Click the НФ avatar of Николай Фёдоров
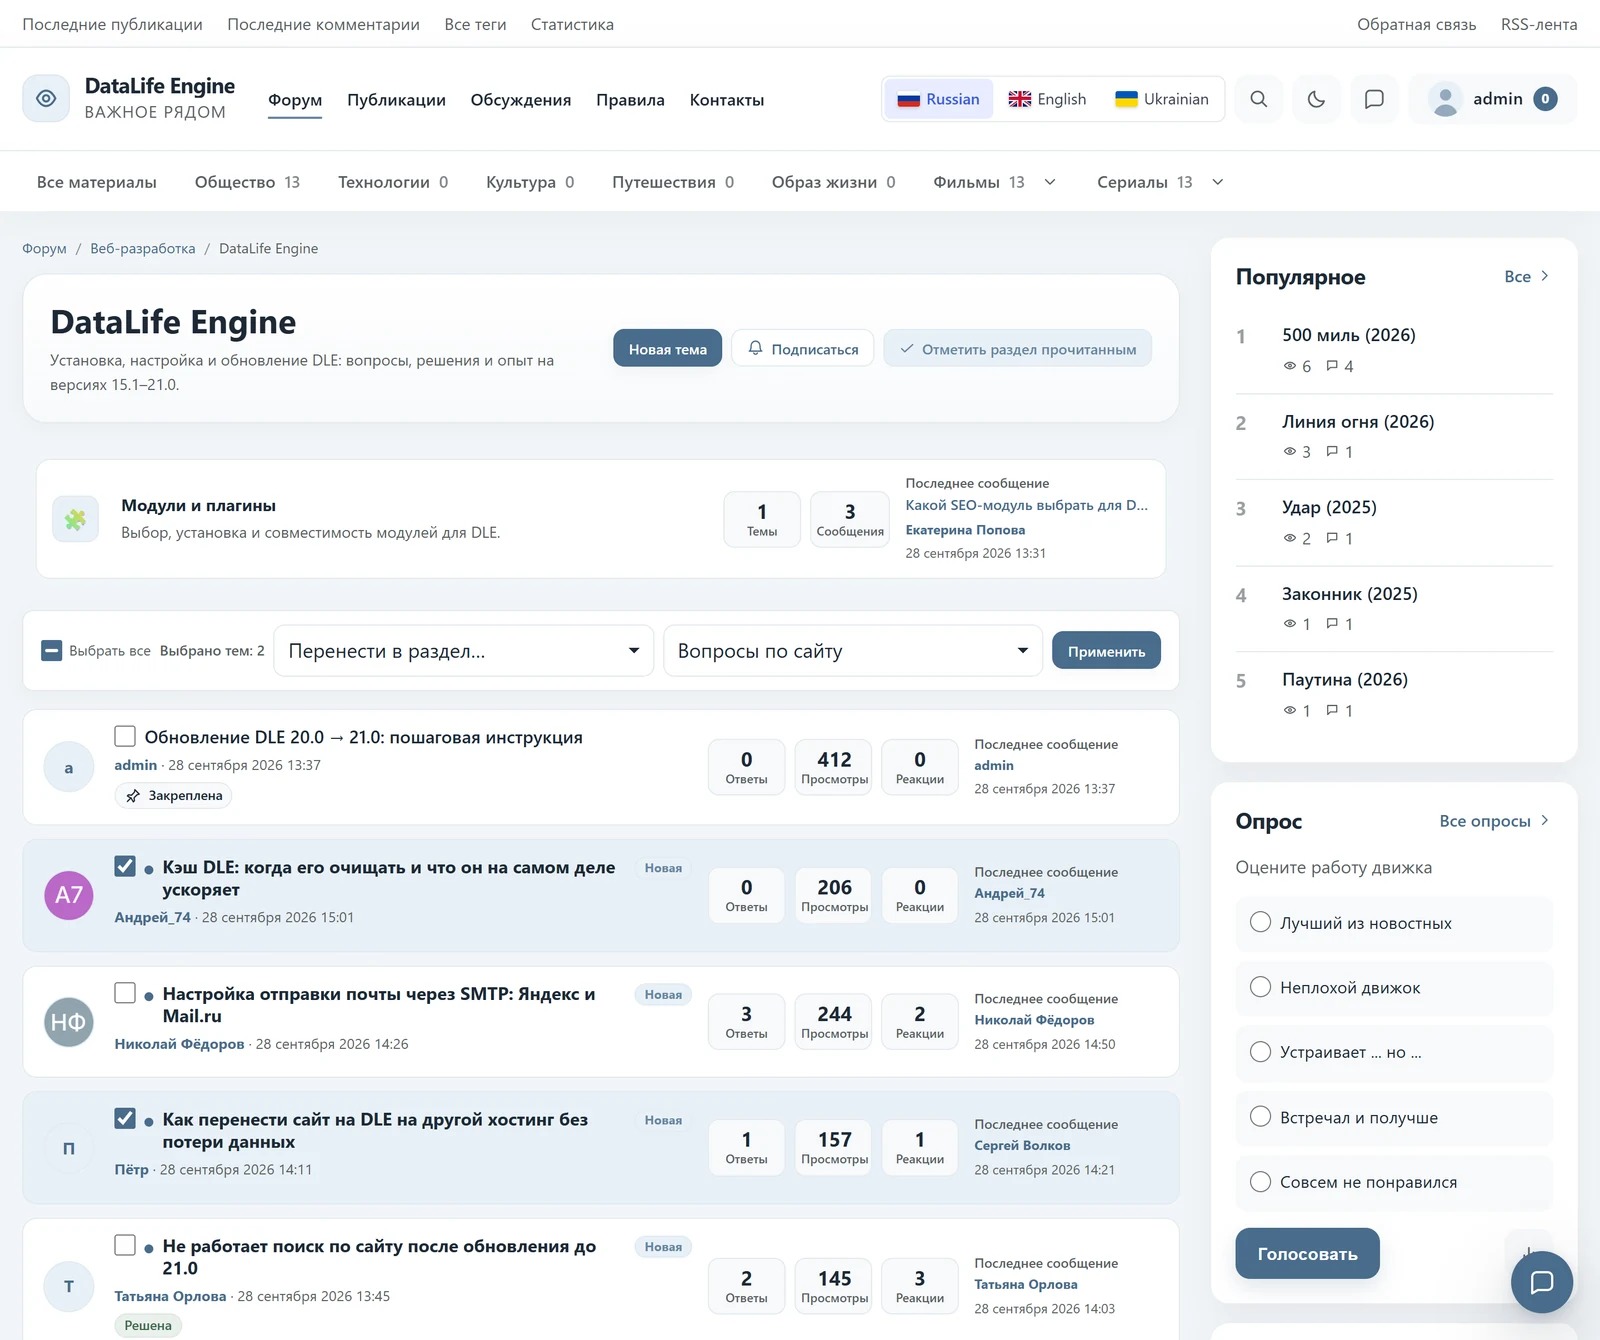The height and width of the screenshot is (1340, 1600). coord(69,1022)
